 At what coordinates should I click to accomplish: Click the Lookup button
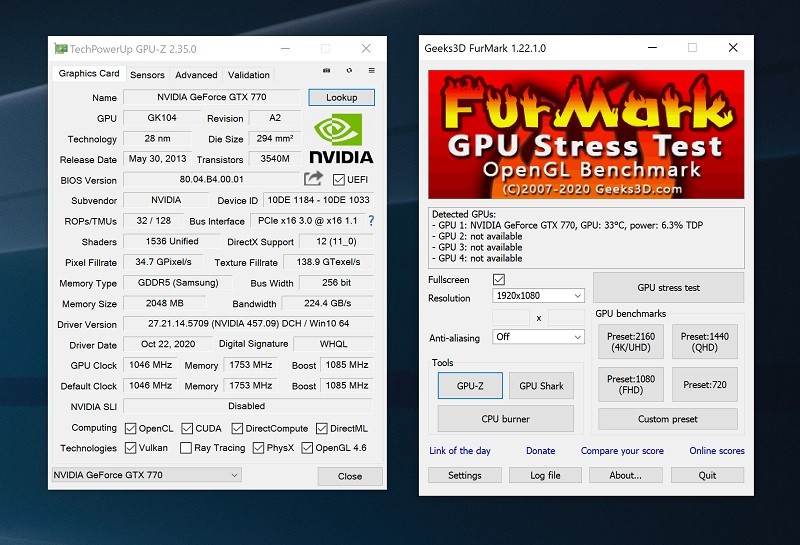341,98
